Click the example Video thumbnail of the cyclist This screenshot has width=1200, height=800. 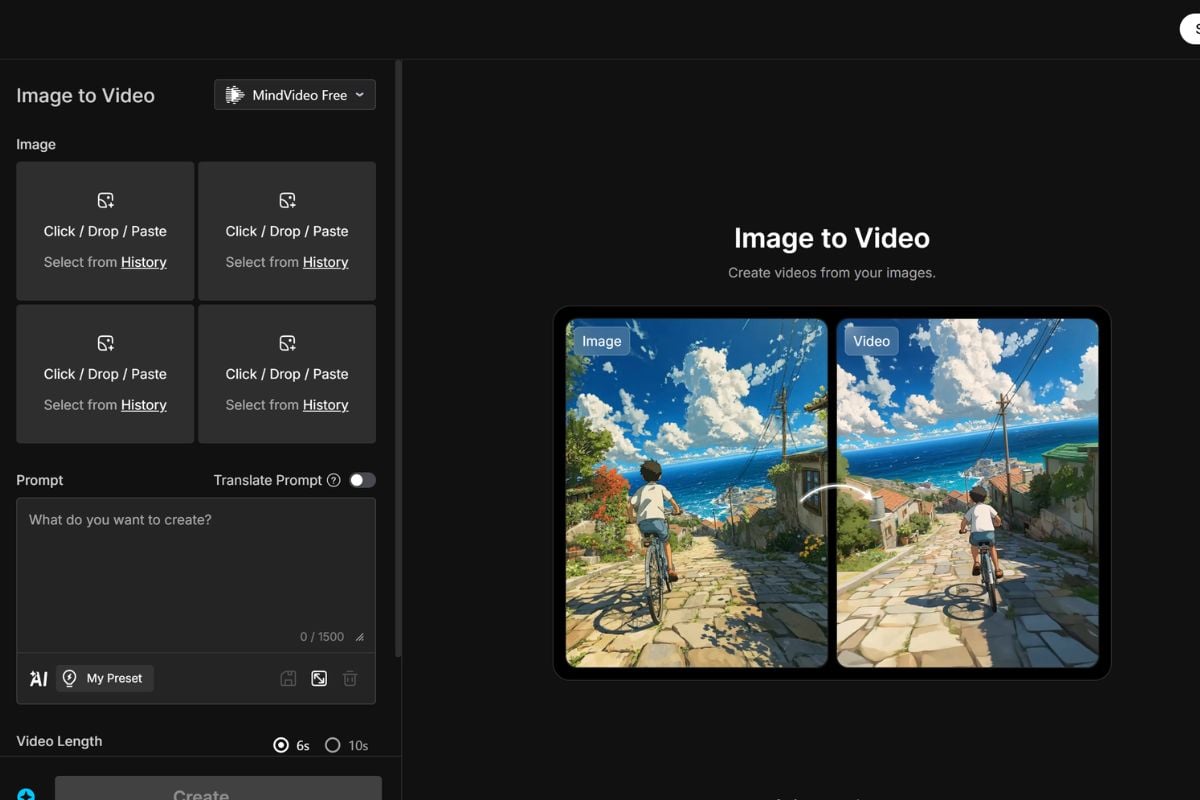[x=968, y=493]
